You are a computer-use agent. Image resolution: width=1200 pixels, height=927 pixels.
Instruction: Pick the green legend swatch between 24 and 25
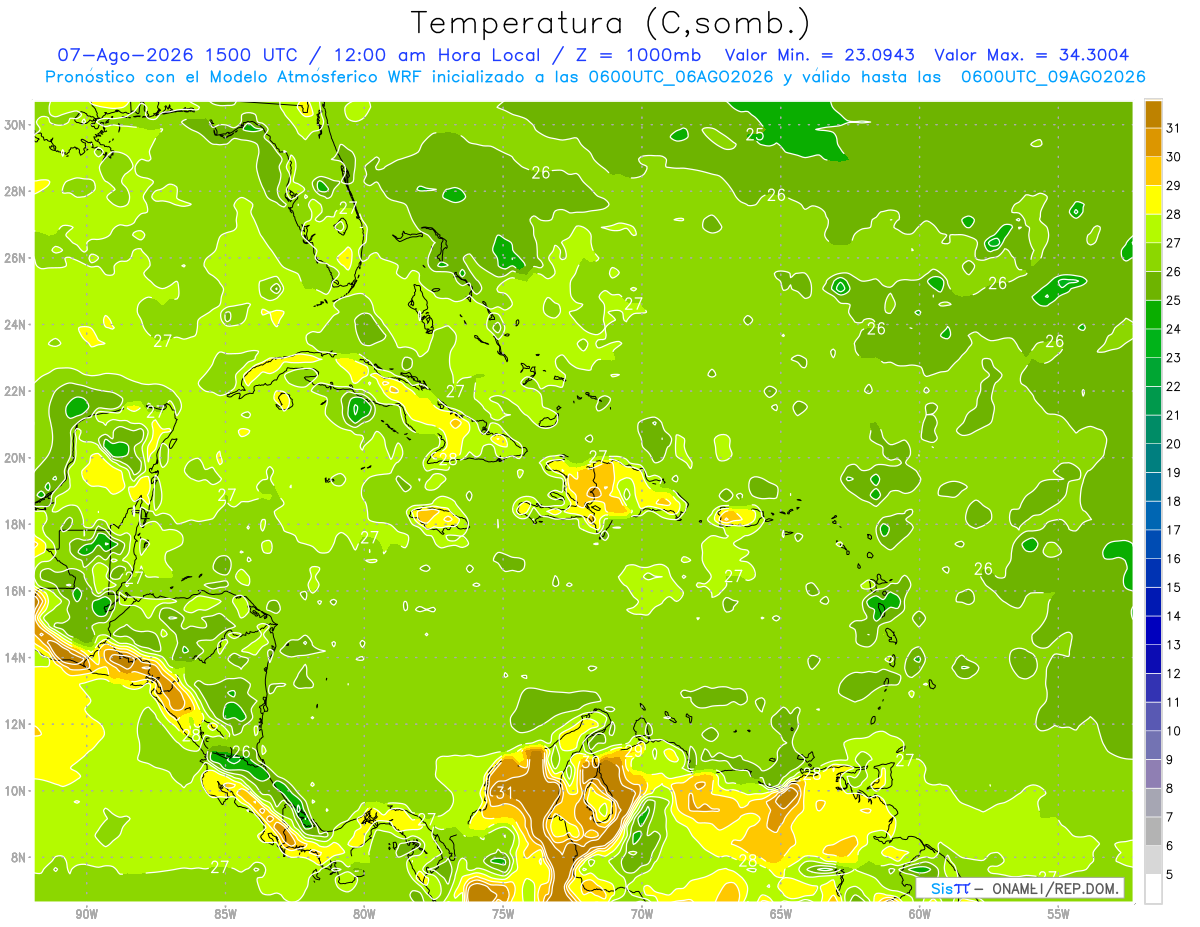pyautogui.click(x=1153, y=315)
